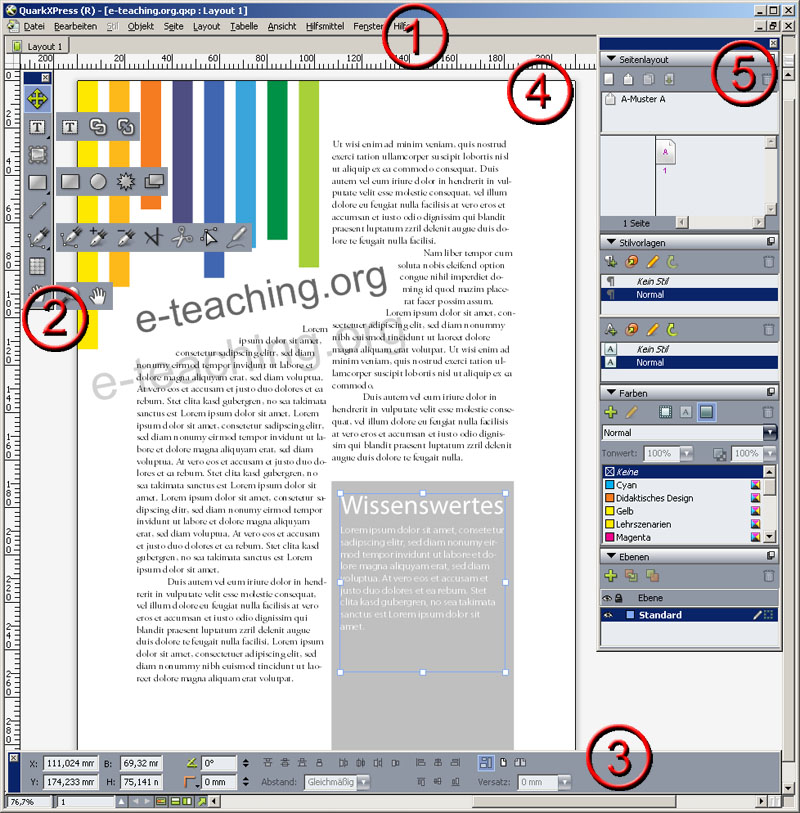Toggle background color mode in Farben
This screenshot has height=813, width=800.
tap(706, 412)
